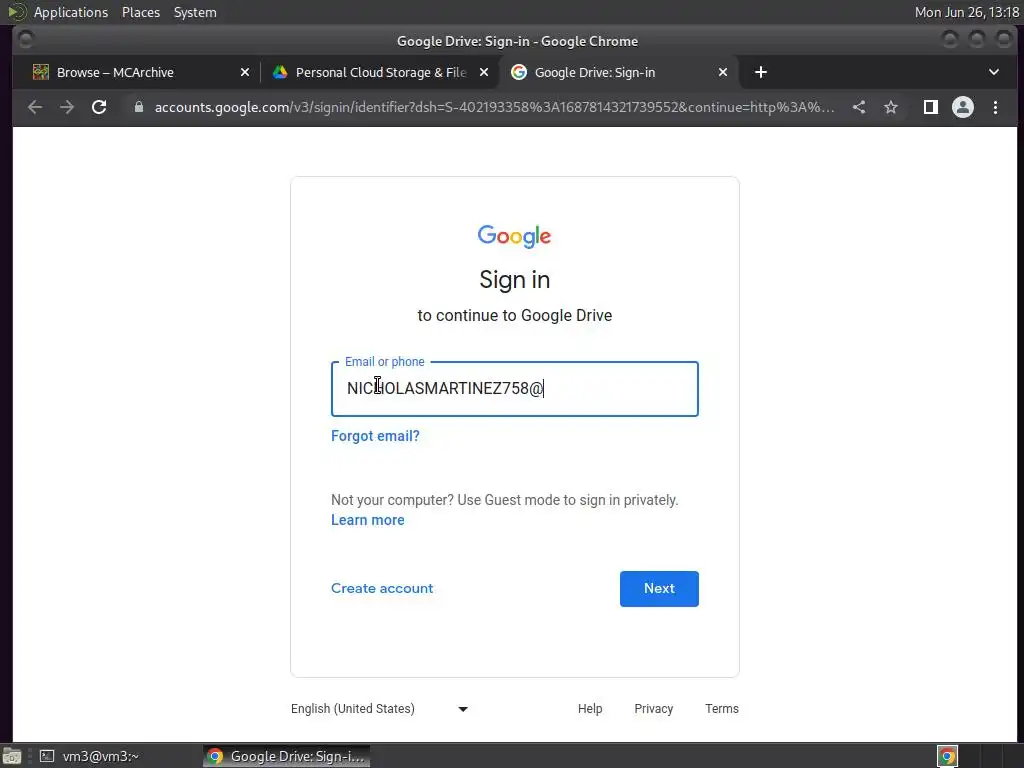The image size is (1024, 768).
Task: Share this page via the share icon
Action: coord(859,107)
